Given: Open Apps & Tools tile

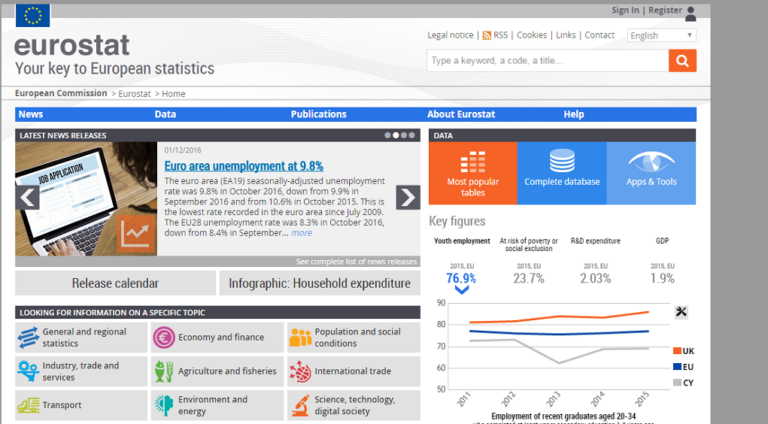Looking at the screenshot, I should point(651,173).
